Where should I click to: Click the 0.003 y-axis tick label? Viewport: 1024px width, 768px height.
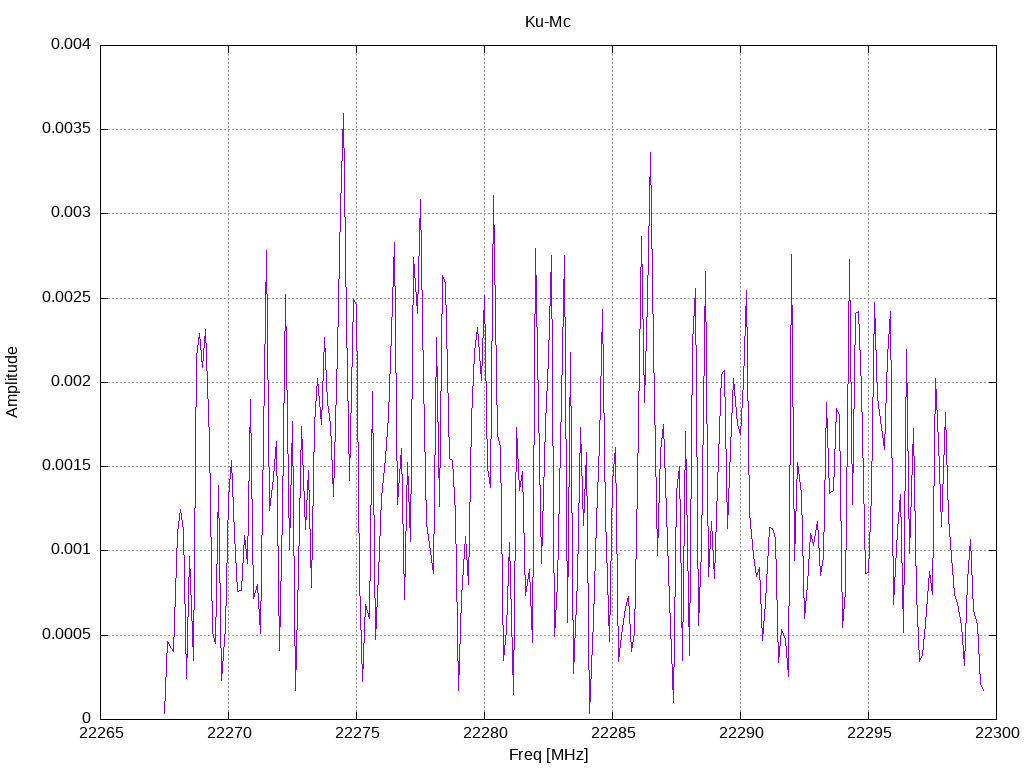(x=71, y=213)
